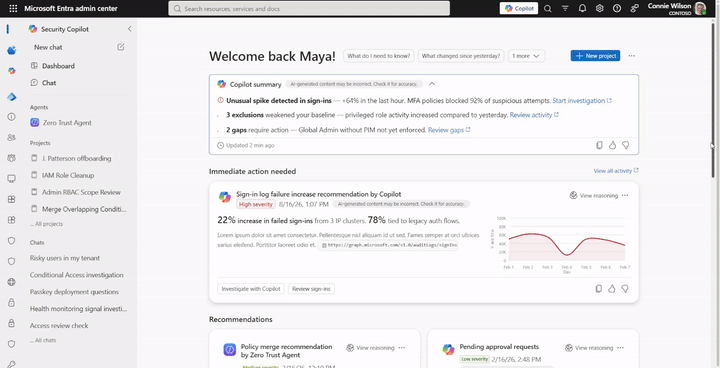This screenshot has height=368, width=720.
Task: Collapse the Copilot summary section
Action: [x=432, y=84]
